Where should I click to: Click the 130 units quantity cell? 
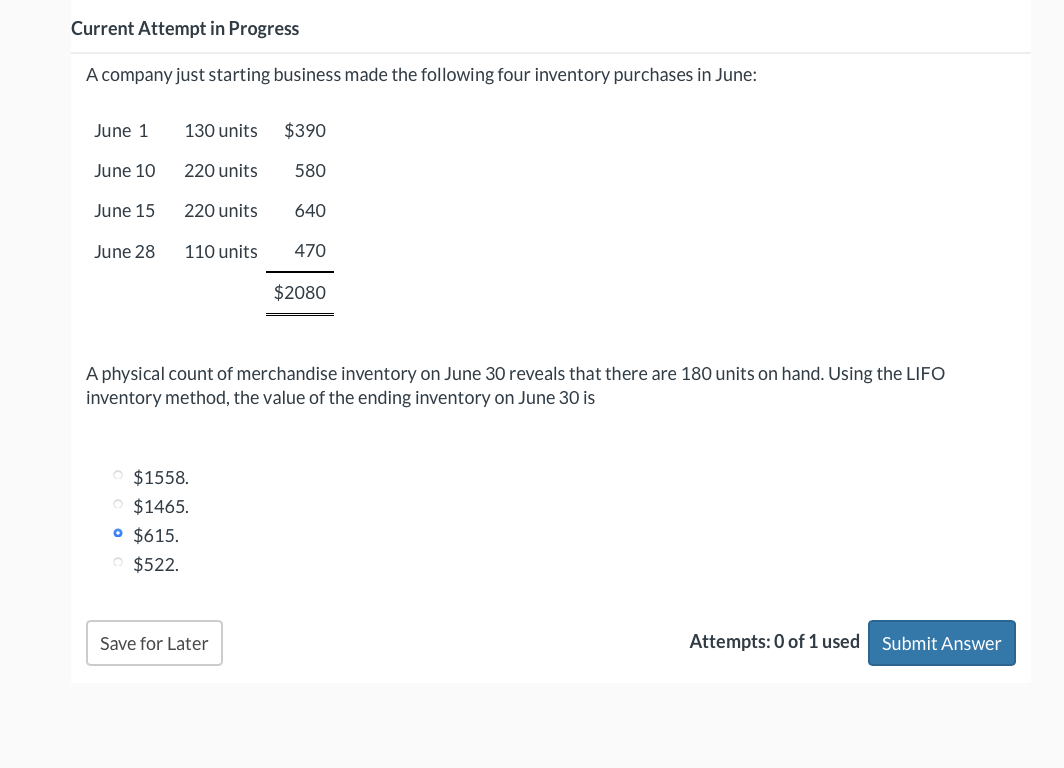tap(221, 130)
